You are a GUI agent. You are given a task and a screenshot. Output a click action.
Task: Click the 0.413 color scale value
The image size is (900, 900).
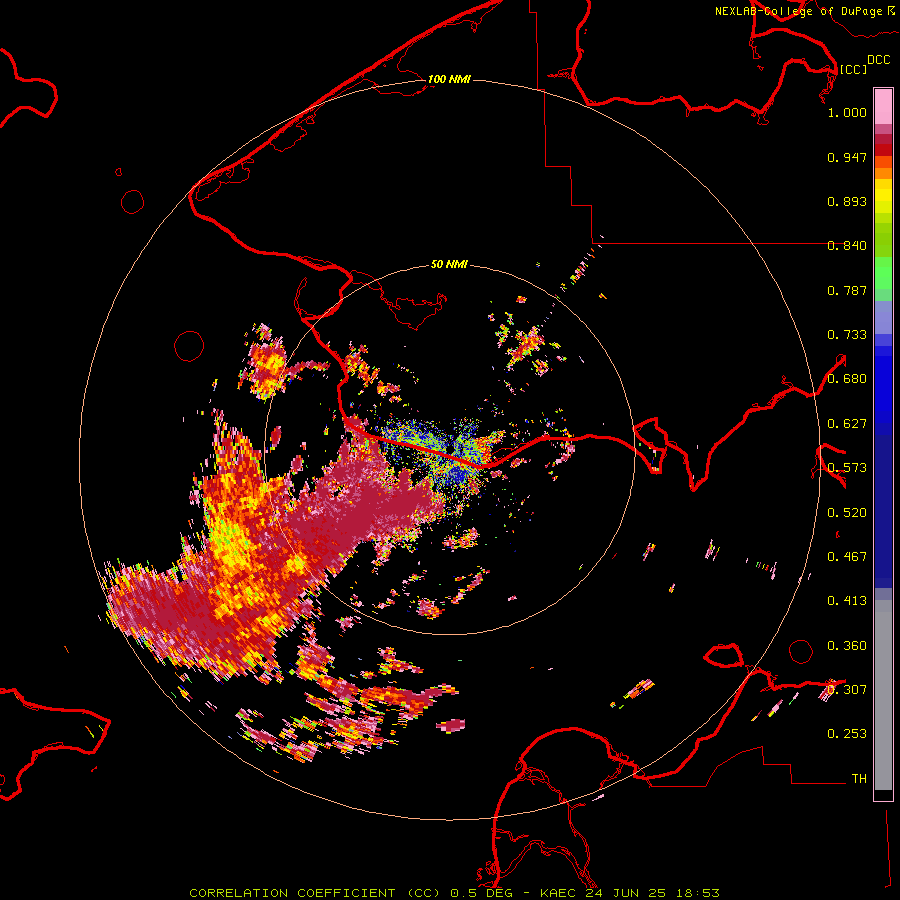point(847,601)
